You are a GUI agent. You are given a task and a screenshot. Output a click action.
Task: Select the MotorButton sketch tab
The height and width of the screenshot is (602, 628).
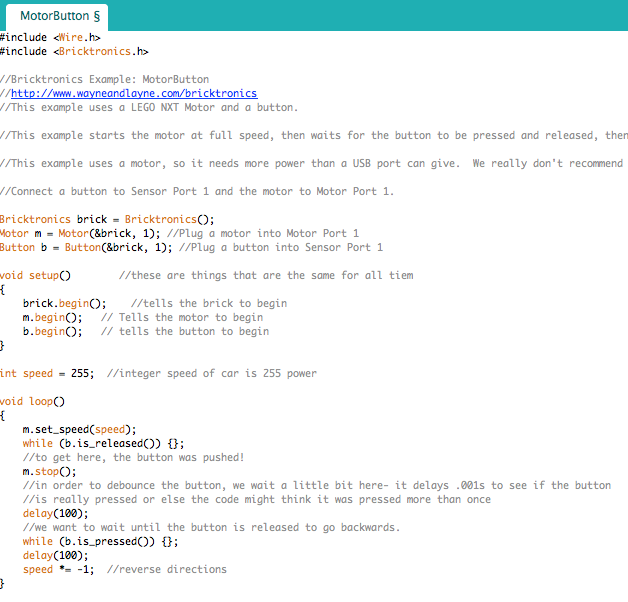(57, 16)
